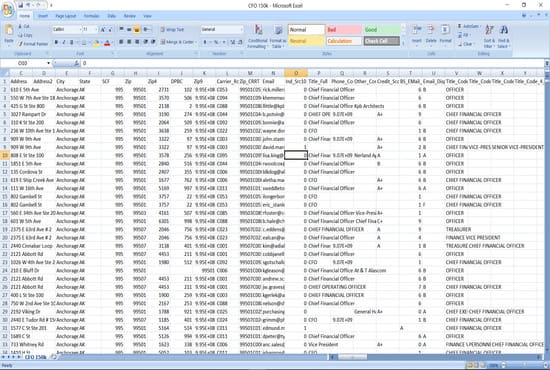Apply the Check Cell style
Screen dimensions: 550x370
[x=381, y=41]
